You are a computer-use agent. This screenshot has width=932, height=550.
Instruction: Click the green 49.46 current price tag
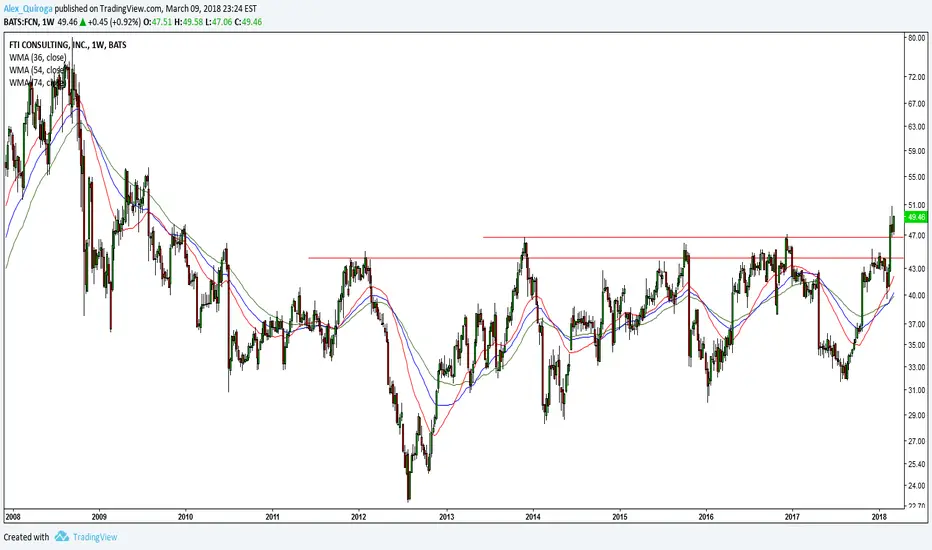[x=915, y=217]
